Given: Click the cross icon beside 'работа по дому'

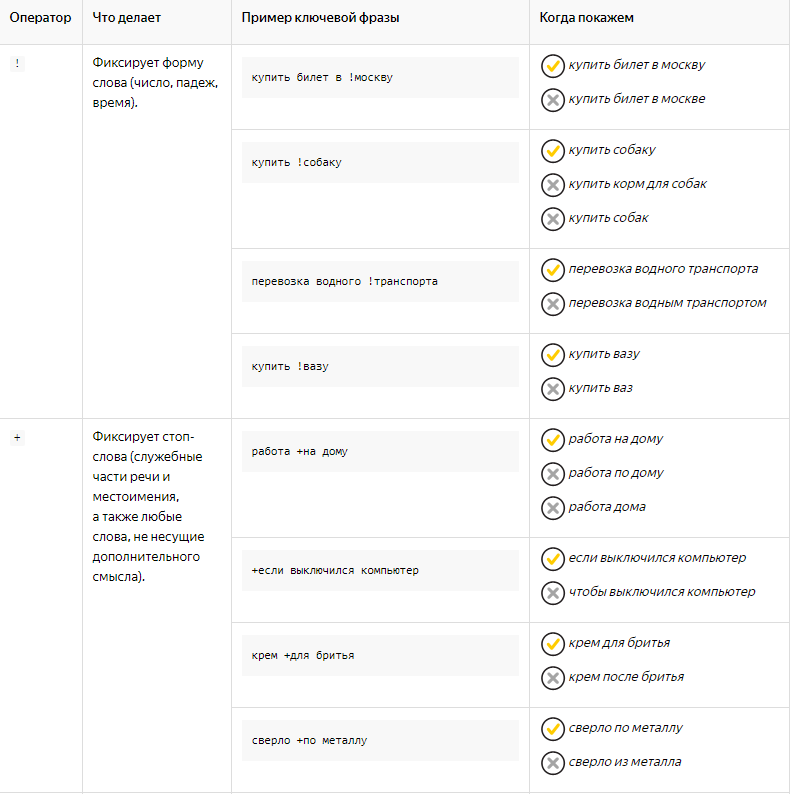Looking at the screenshot, I should tap(552, 474).
